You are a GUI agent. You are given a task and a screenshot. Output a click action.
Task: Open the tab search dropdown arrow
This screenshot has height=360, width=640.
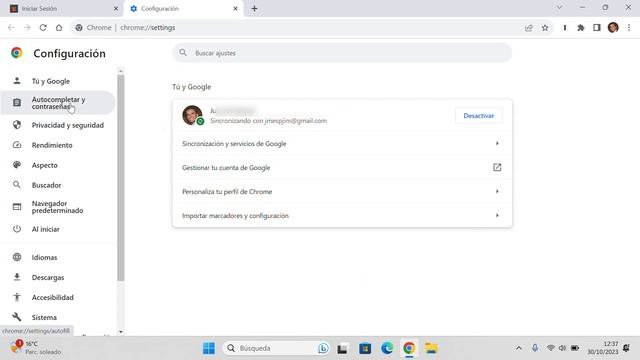560,7
